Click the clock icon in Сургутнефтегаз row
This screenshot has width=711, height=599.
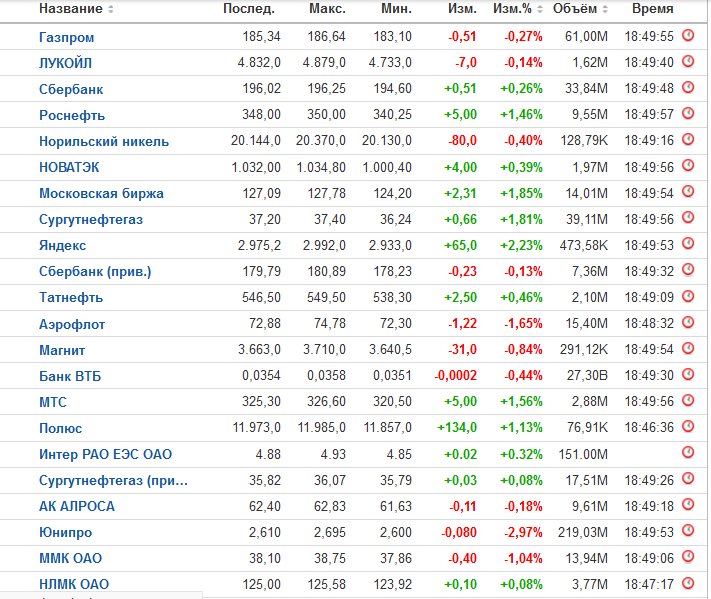tap(688, 217)
